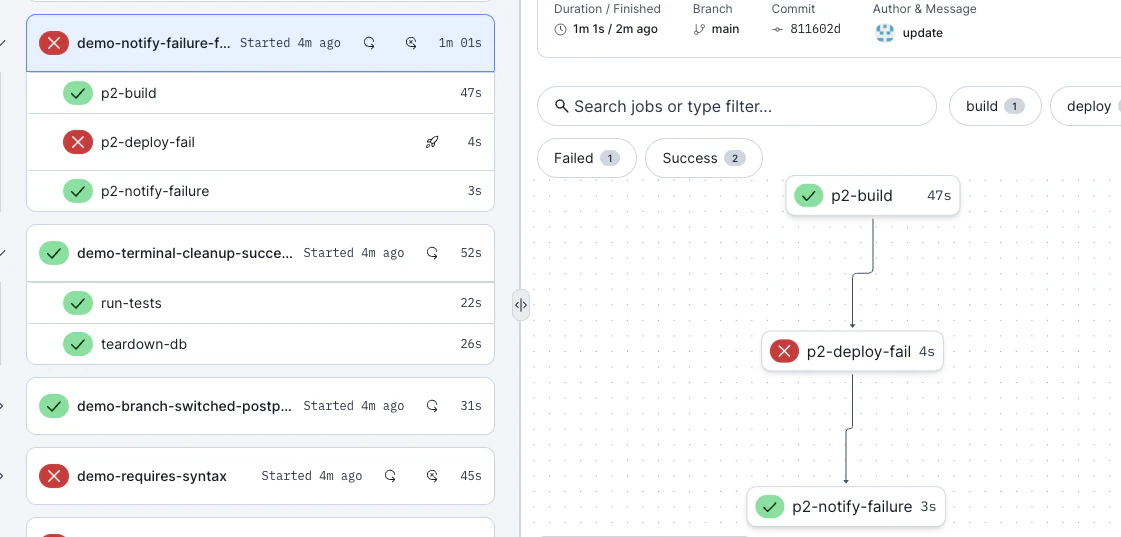Image resolution: width=1121 pixels, height=537 pixels.
Task: Toggle the Failed status filter chip
Action: pos(586,158)
